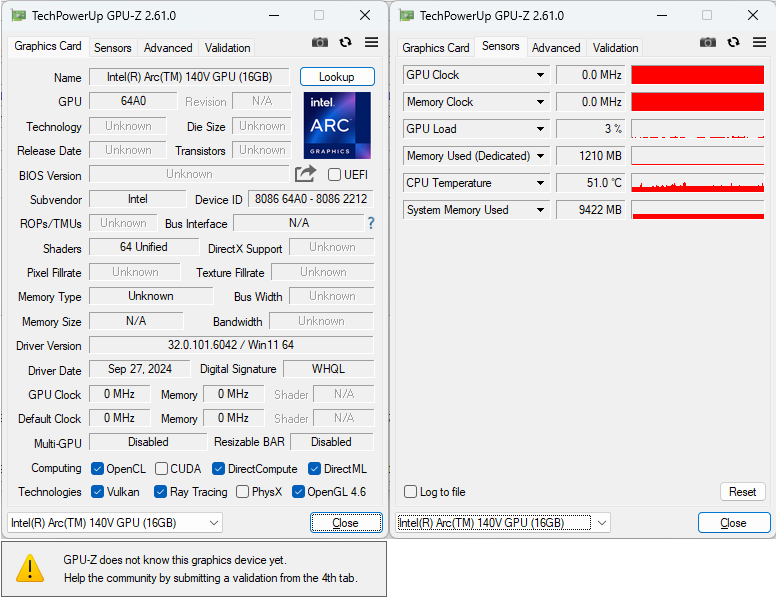Screen dimensions: 776x600
Task: Click GPU-Z app icon in right title bar
Action: 406,15
